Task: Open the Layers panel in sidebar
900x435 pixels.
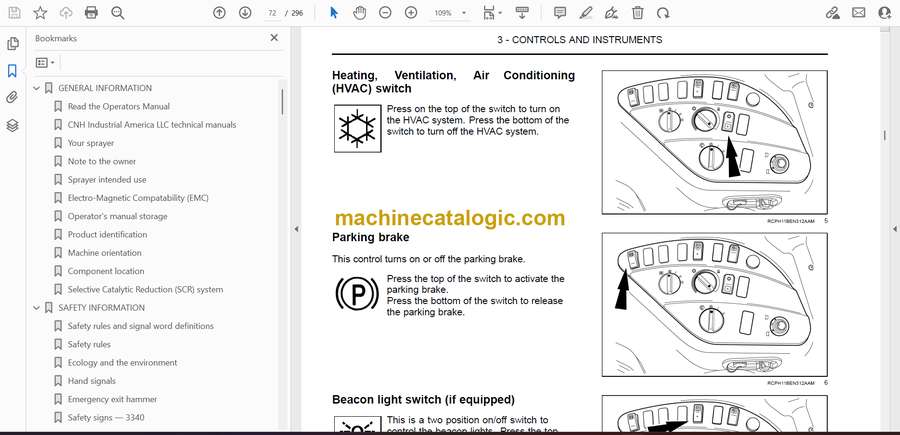Action: (x=12, y=125)
